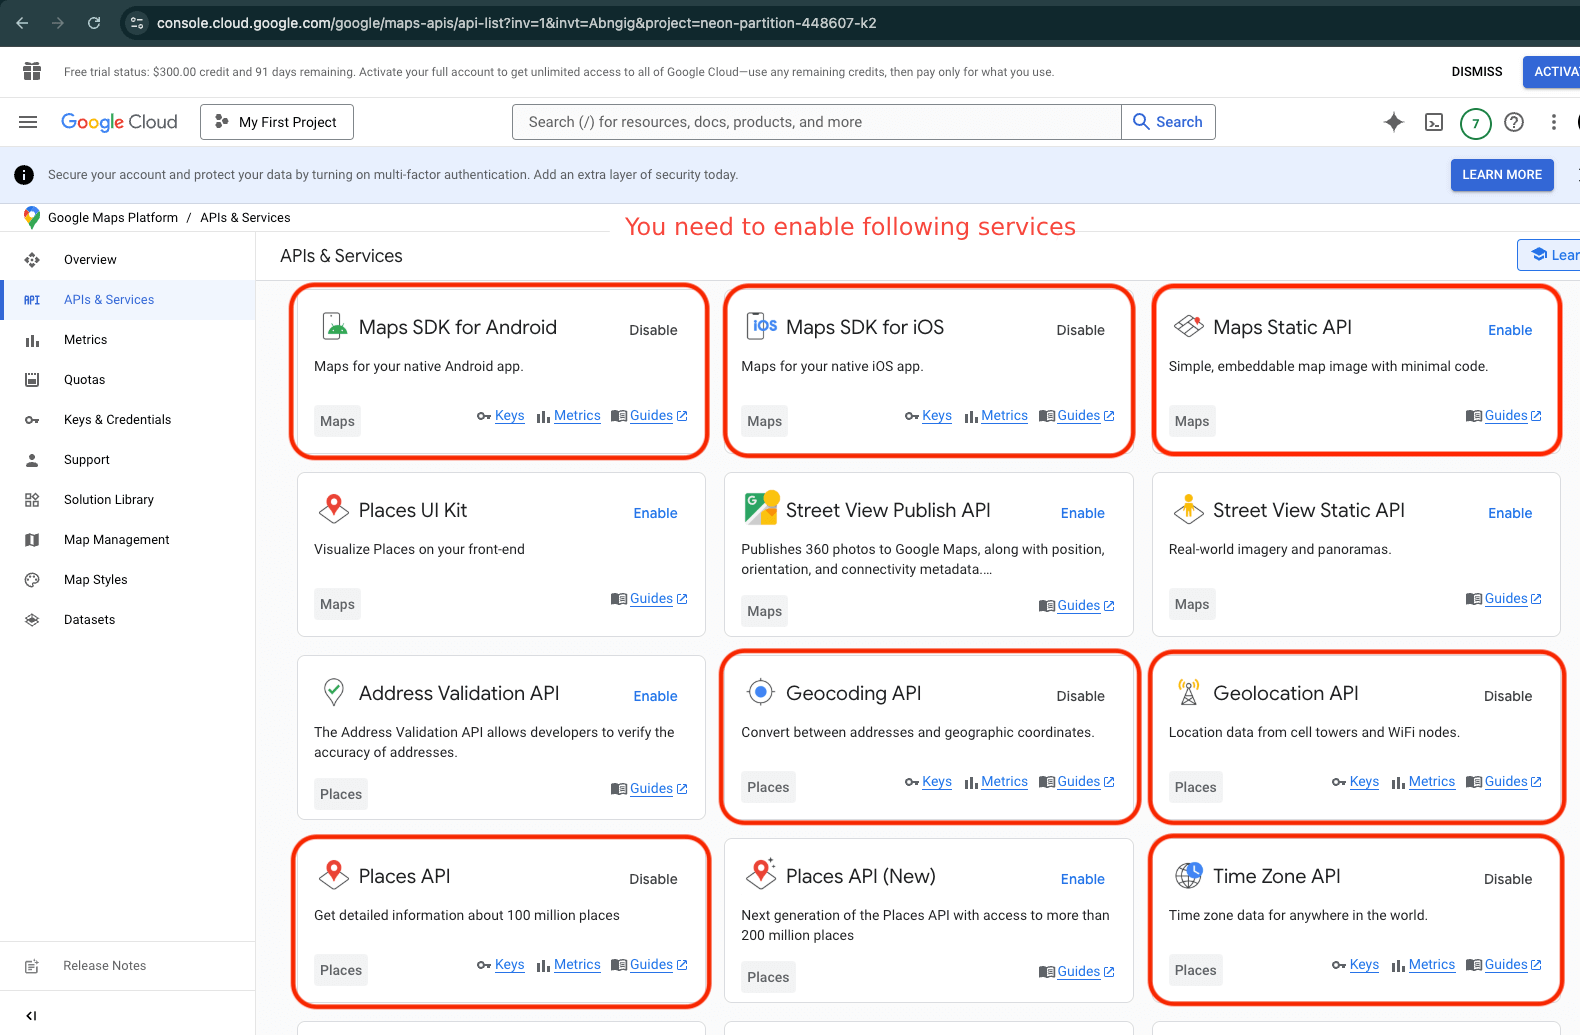1580x1035 pixels.
Task: Open Map Styles in sidebar
Action: pyautogui.click(x=127, y=580)
